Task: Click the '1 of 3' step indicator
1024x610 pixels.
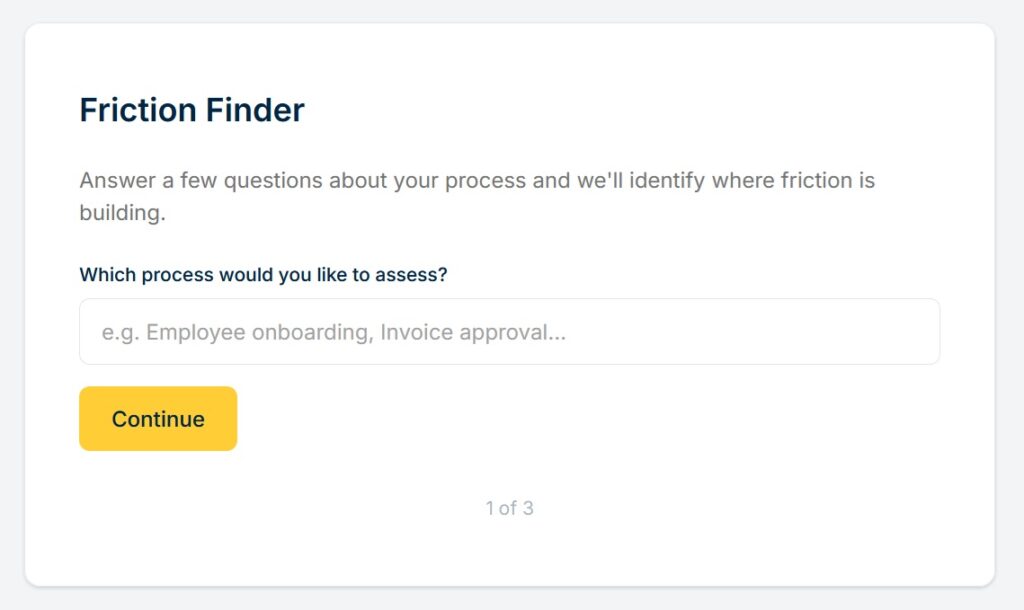Action: (509, 508)
